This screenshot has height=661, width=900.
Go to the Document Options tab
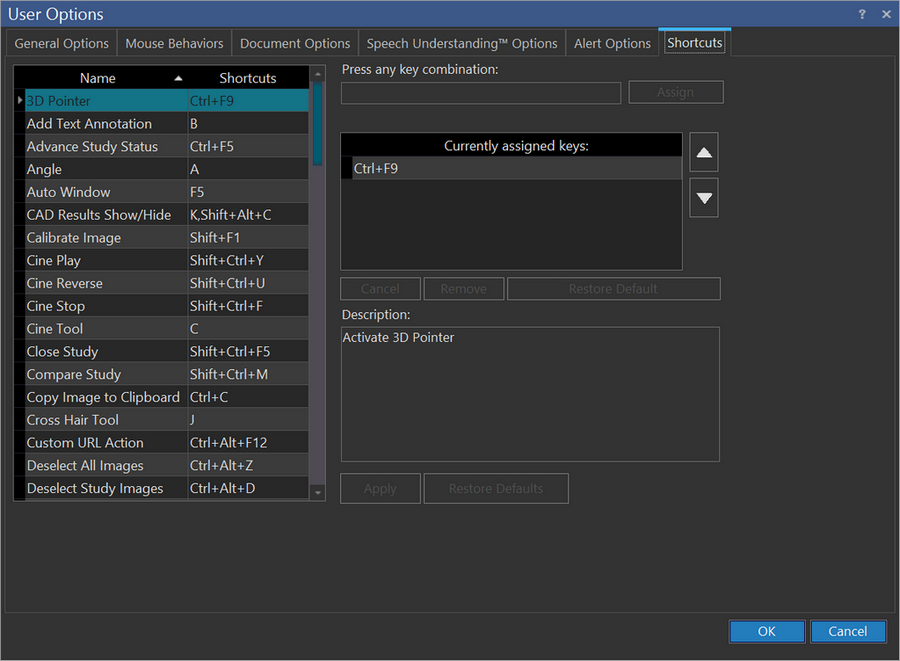point(295,43)
